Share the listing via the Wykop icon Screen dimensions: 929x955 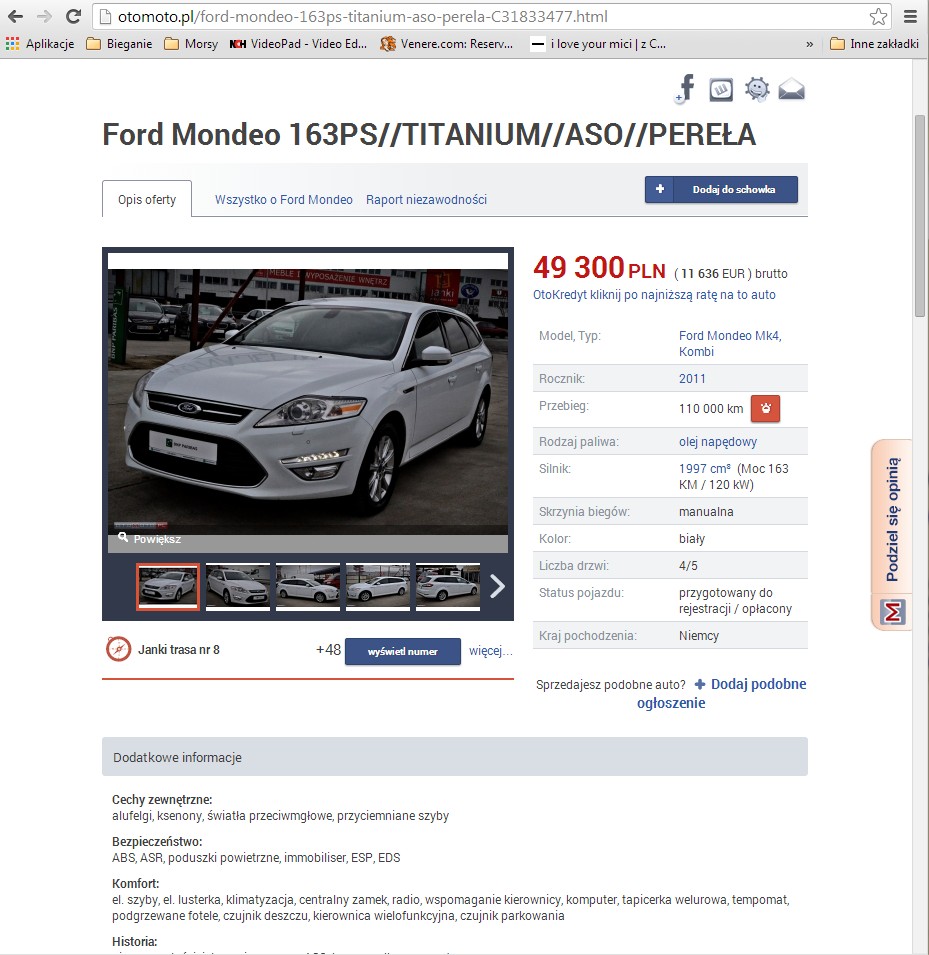(x=721, y=90)
